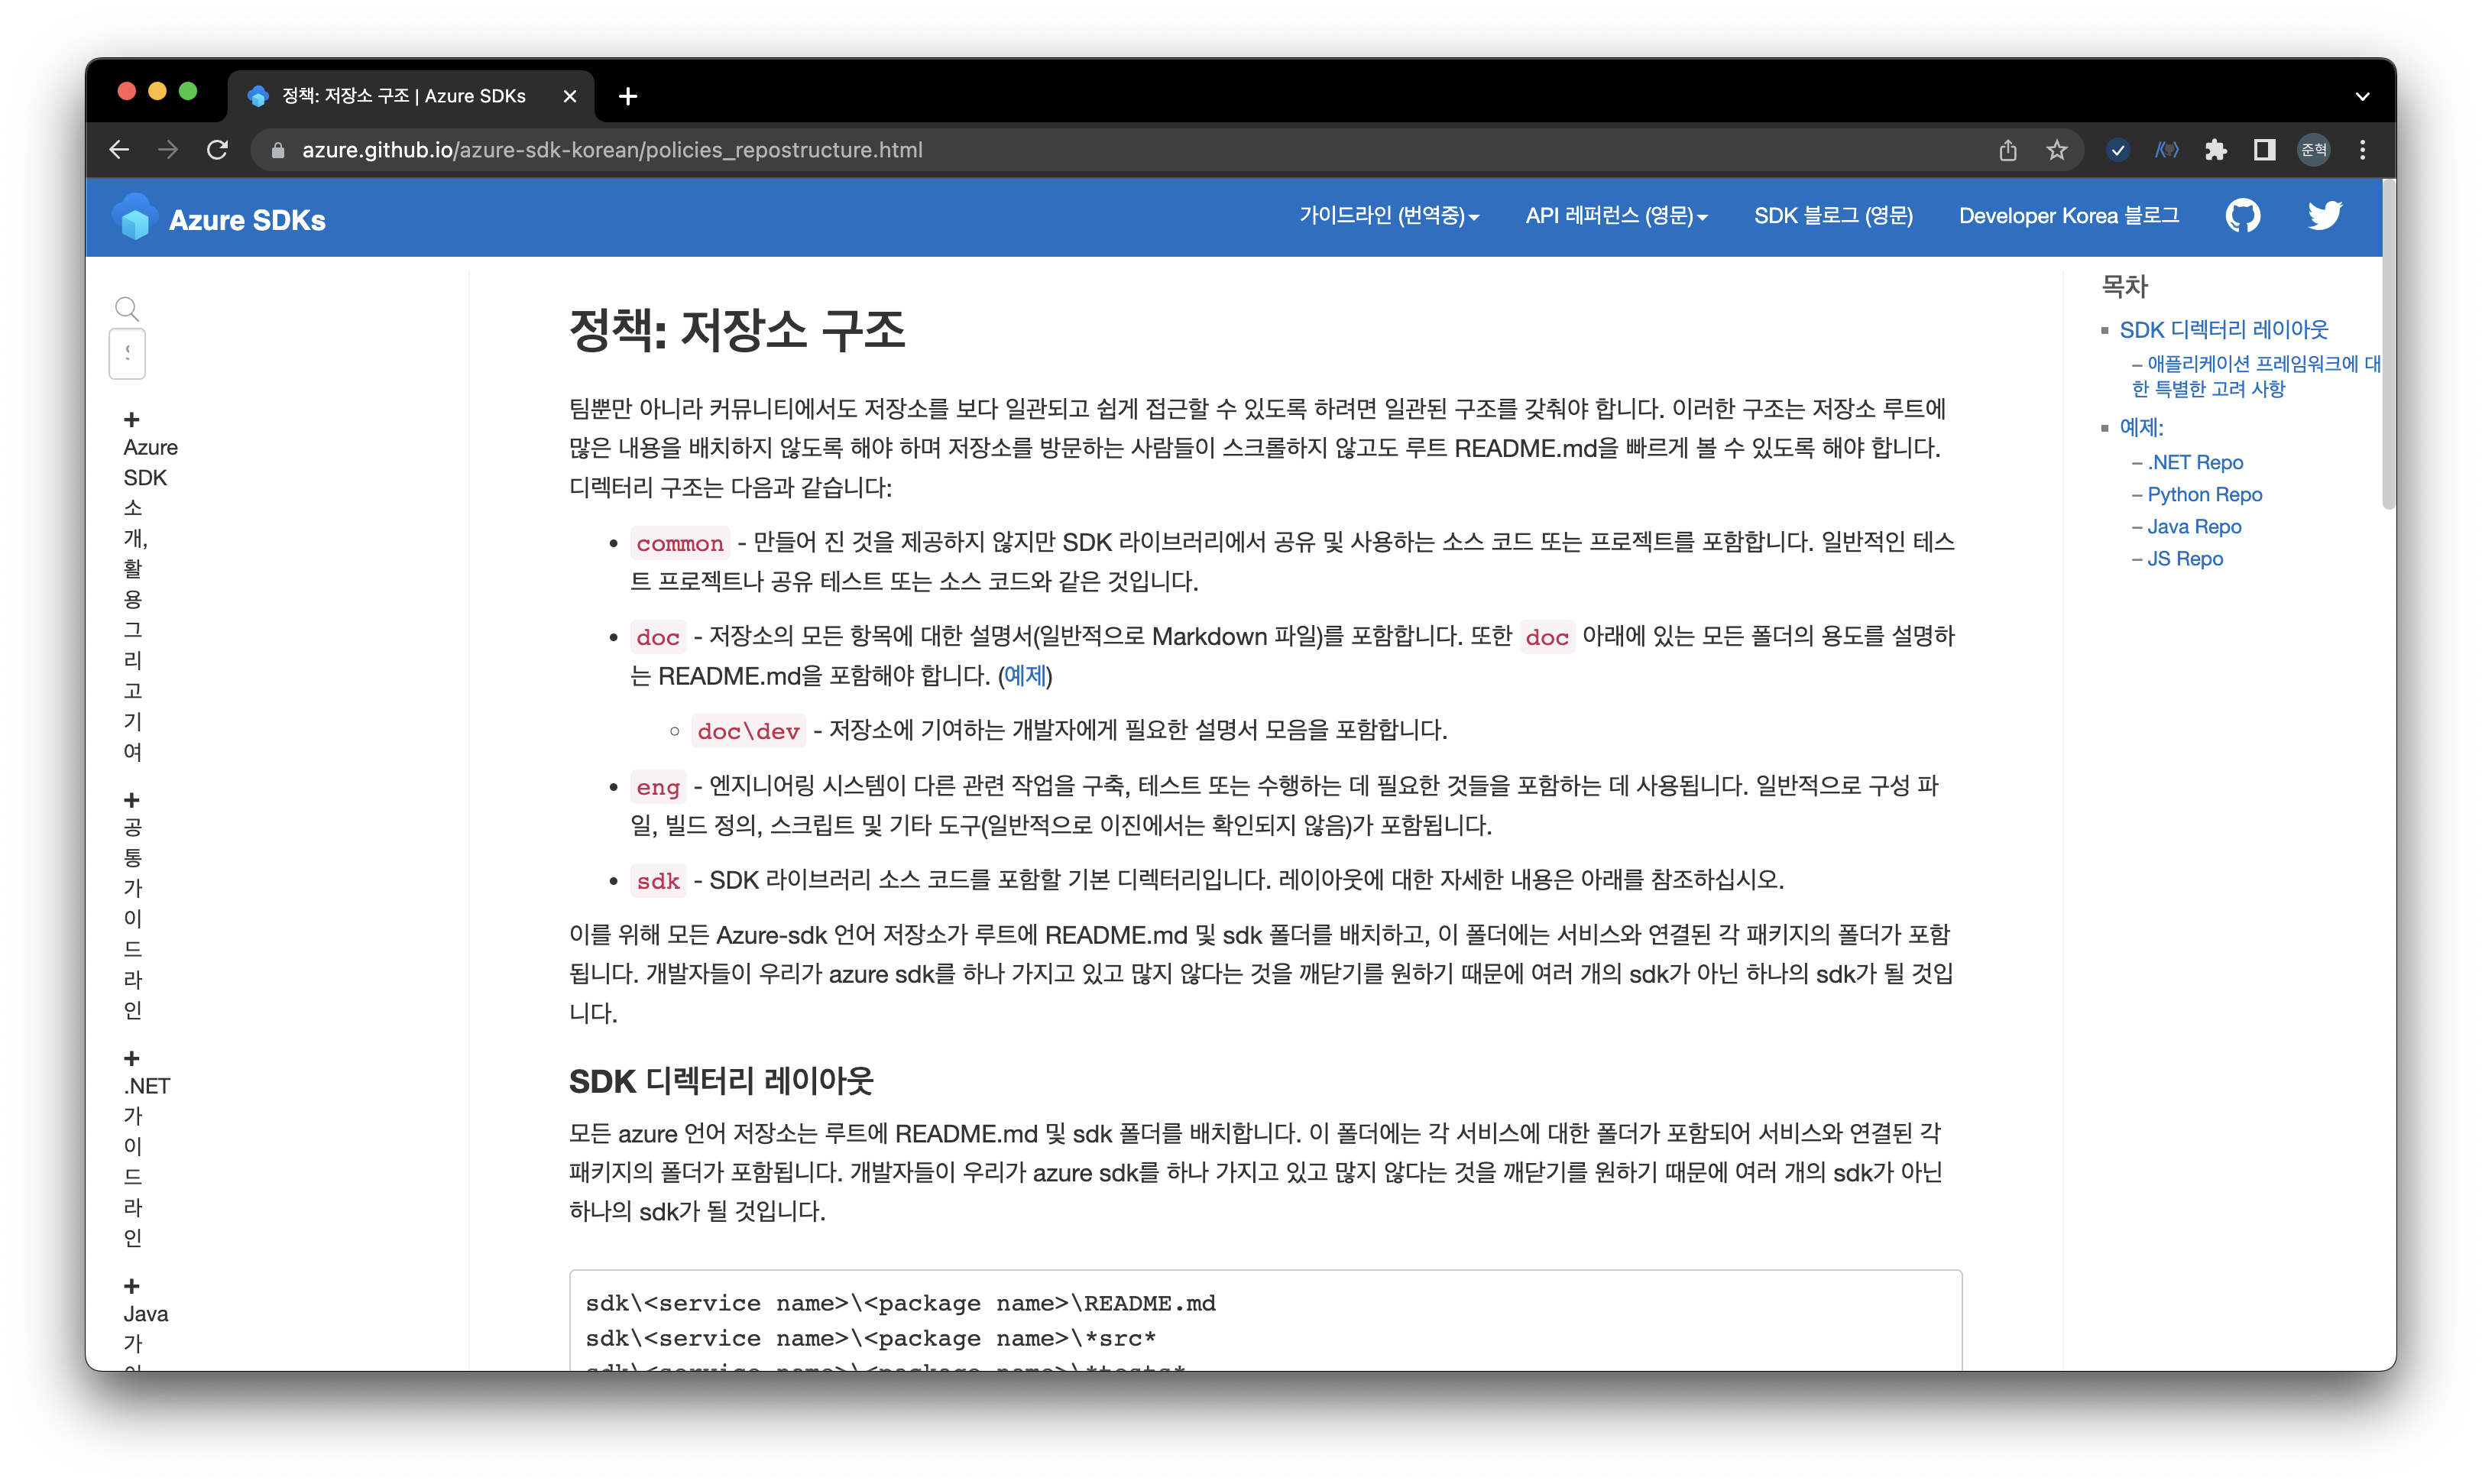Click the page vertical scrollbar thumb
Screen dimensions: 2482x1484
pyautogui.click(x=2389, y=345)
